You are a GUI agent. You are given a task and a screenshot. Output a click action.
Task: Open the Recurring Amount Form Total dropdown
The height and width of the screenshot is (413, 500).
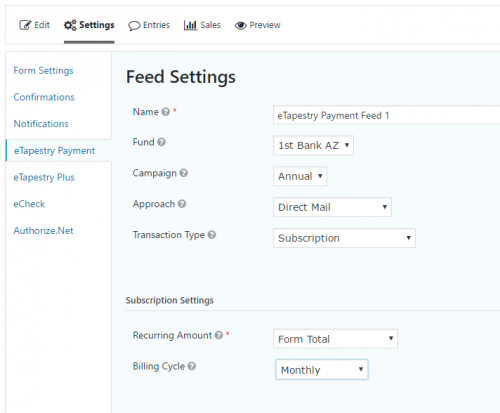pyautogui.click(x=335, y=339)
